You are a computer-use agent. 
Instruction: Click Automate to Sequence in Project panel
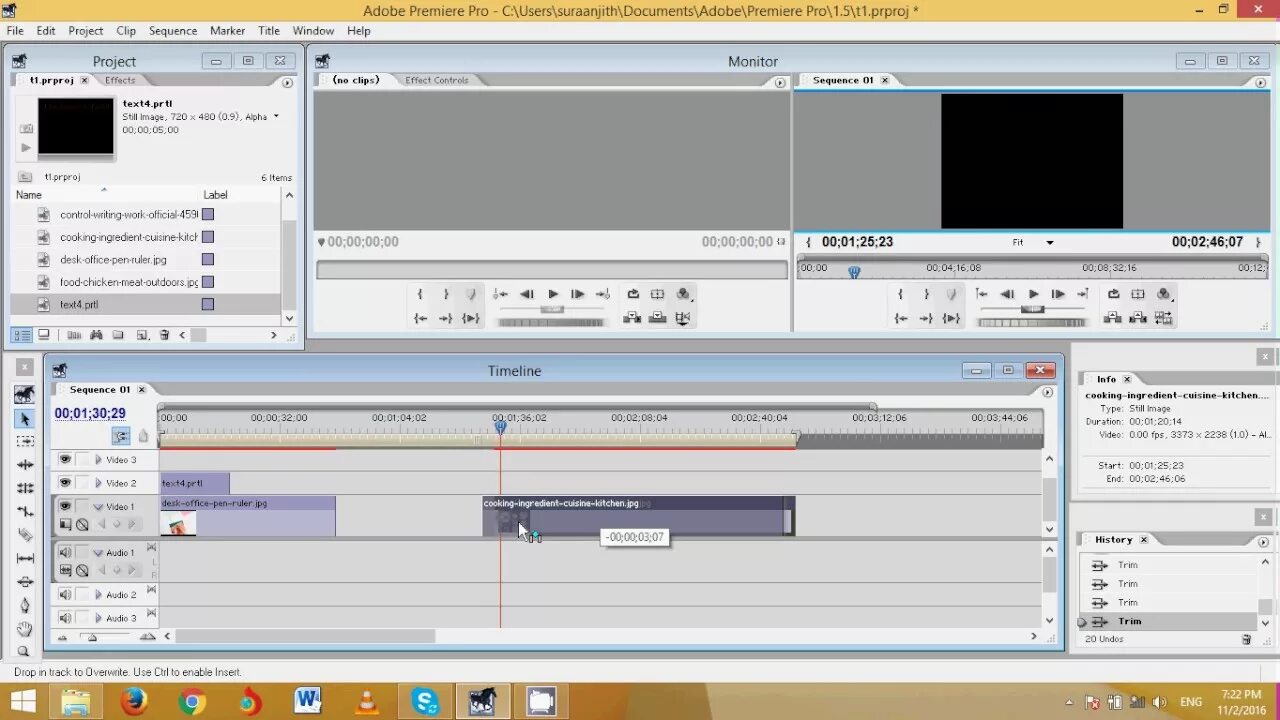click(74, 335)
